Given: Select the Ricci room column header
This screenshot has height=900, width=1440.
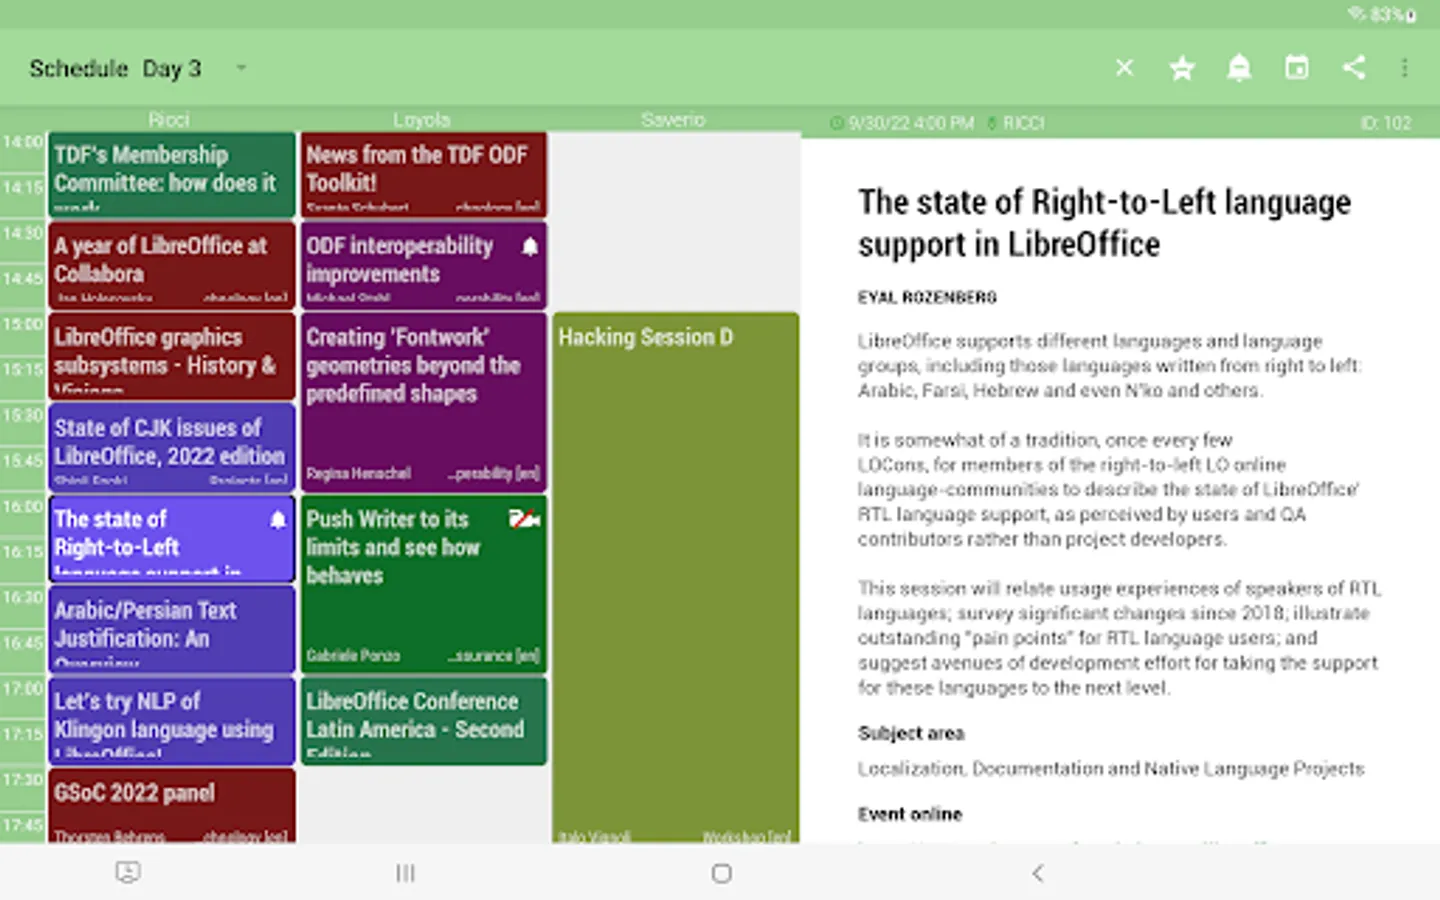Looking at the screenshot, I should click(x=169, y=120).
